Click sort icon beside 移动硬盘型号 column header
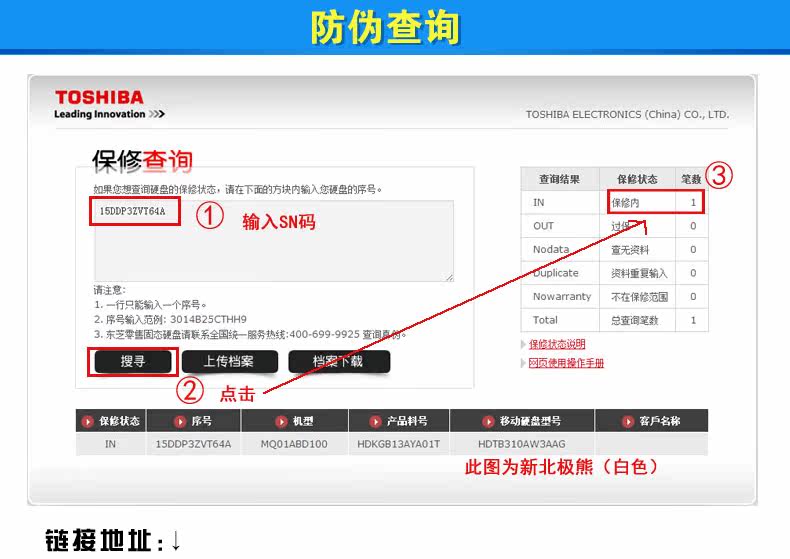790x559 pixels. [488, 422]
